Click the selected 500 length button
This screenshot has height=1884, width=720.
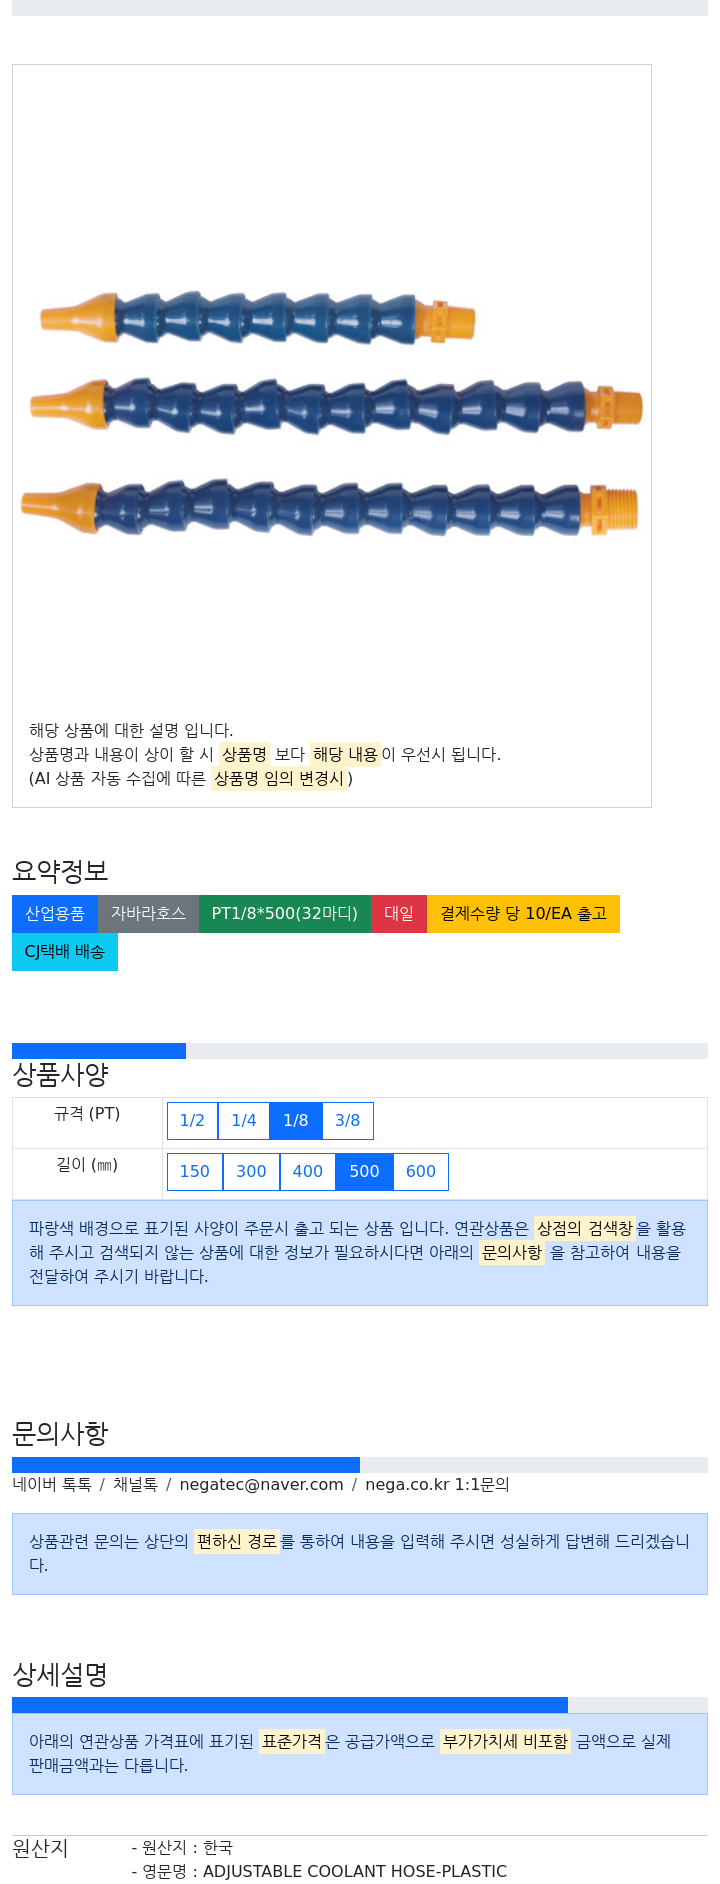pos(364,1172)
